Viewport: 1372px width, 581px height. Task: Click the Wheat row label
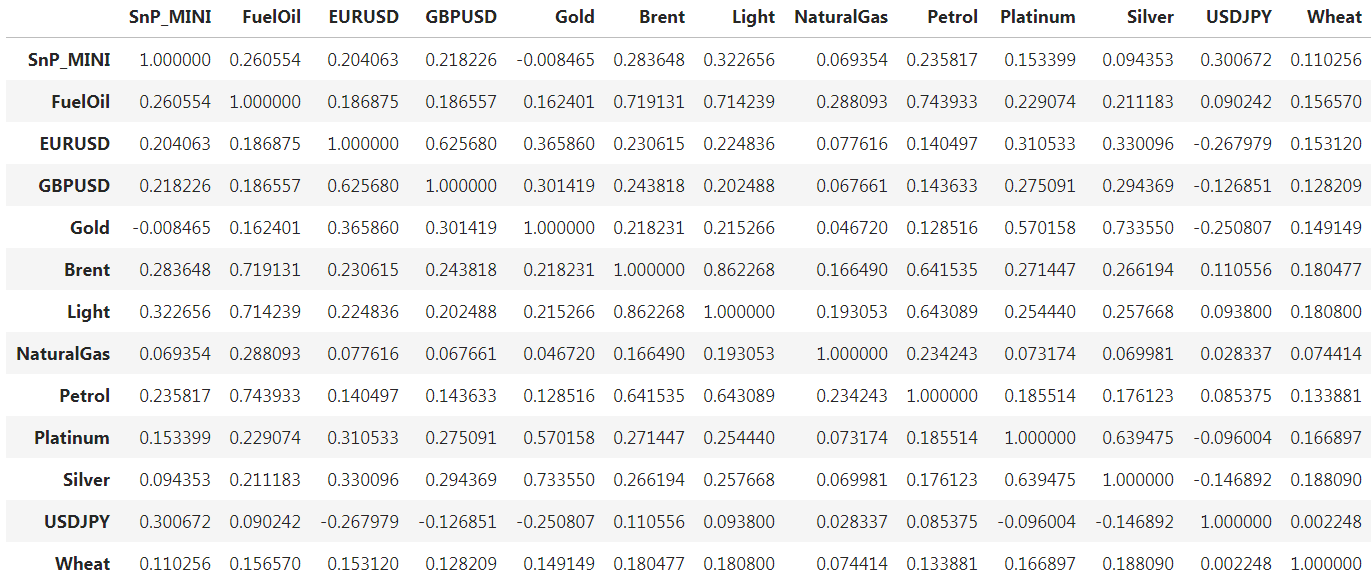[x=81, y=563]
